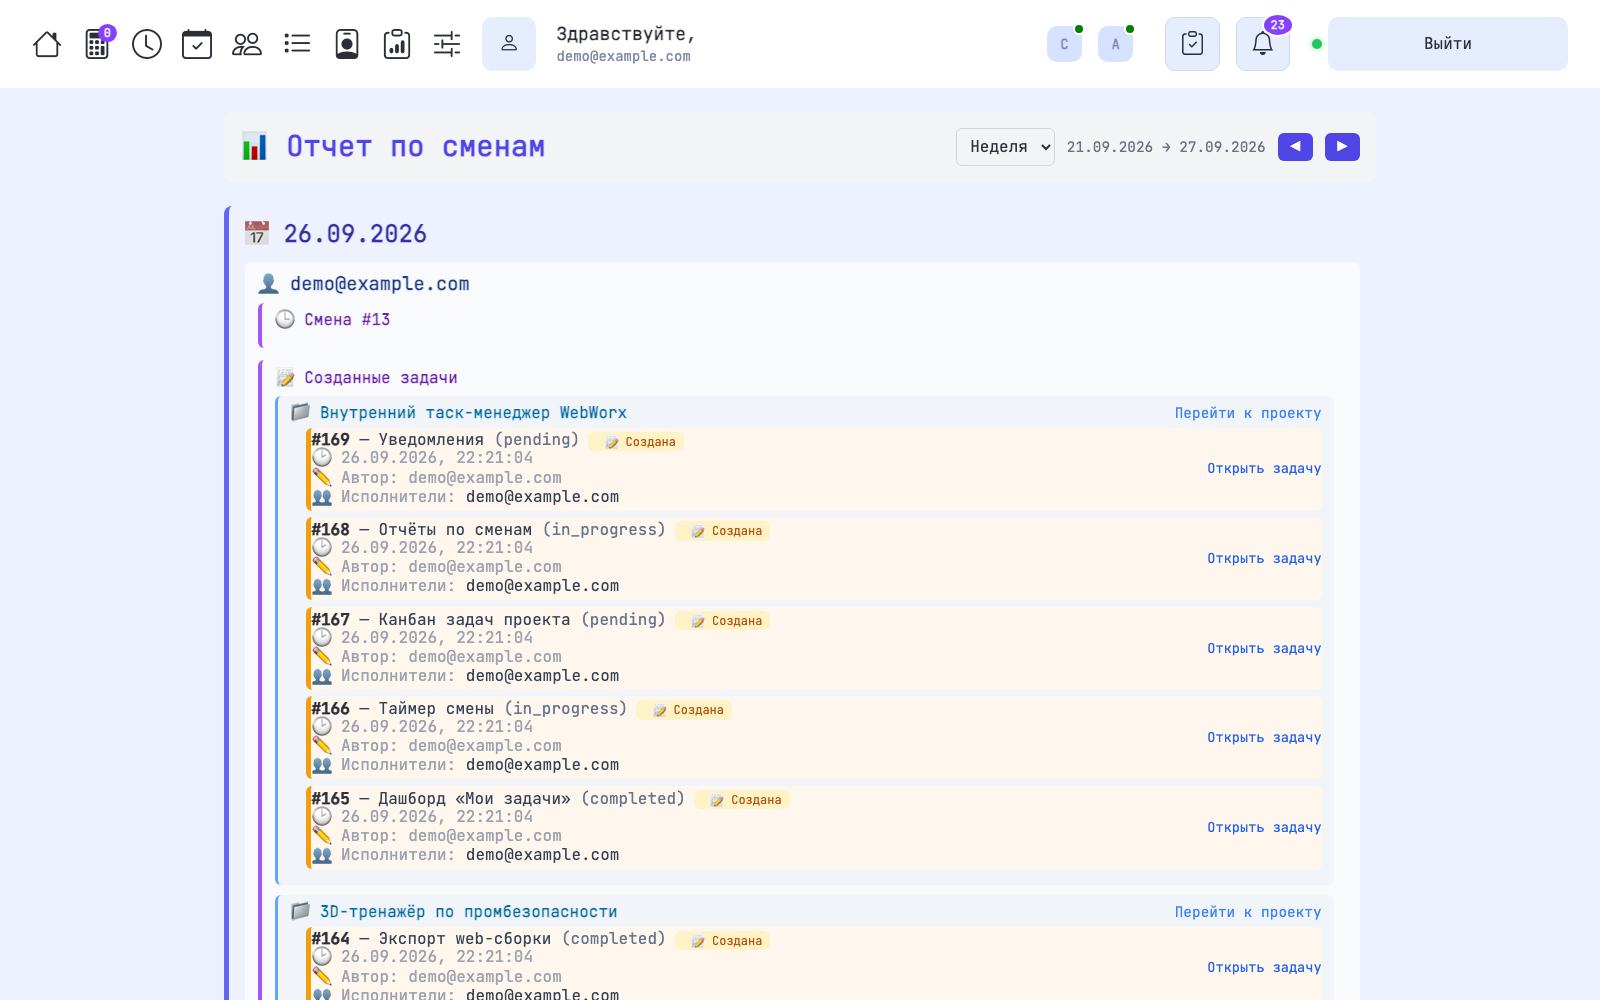Screen dimensions: 1600x1000
Task: Click the 'Созданные задачи' section heading
Action: [x=381, y=378]
